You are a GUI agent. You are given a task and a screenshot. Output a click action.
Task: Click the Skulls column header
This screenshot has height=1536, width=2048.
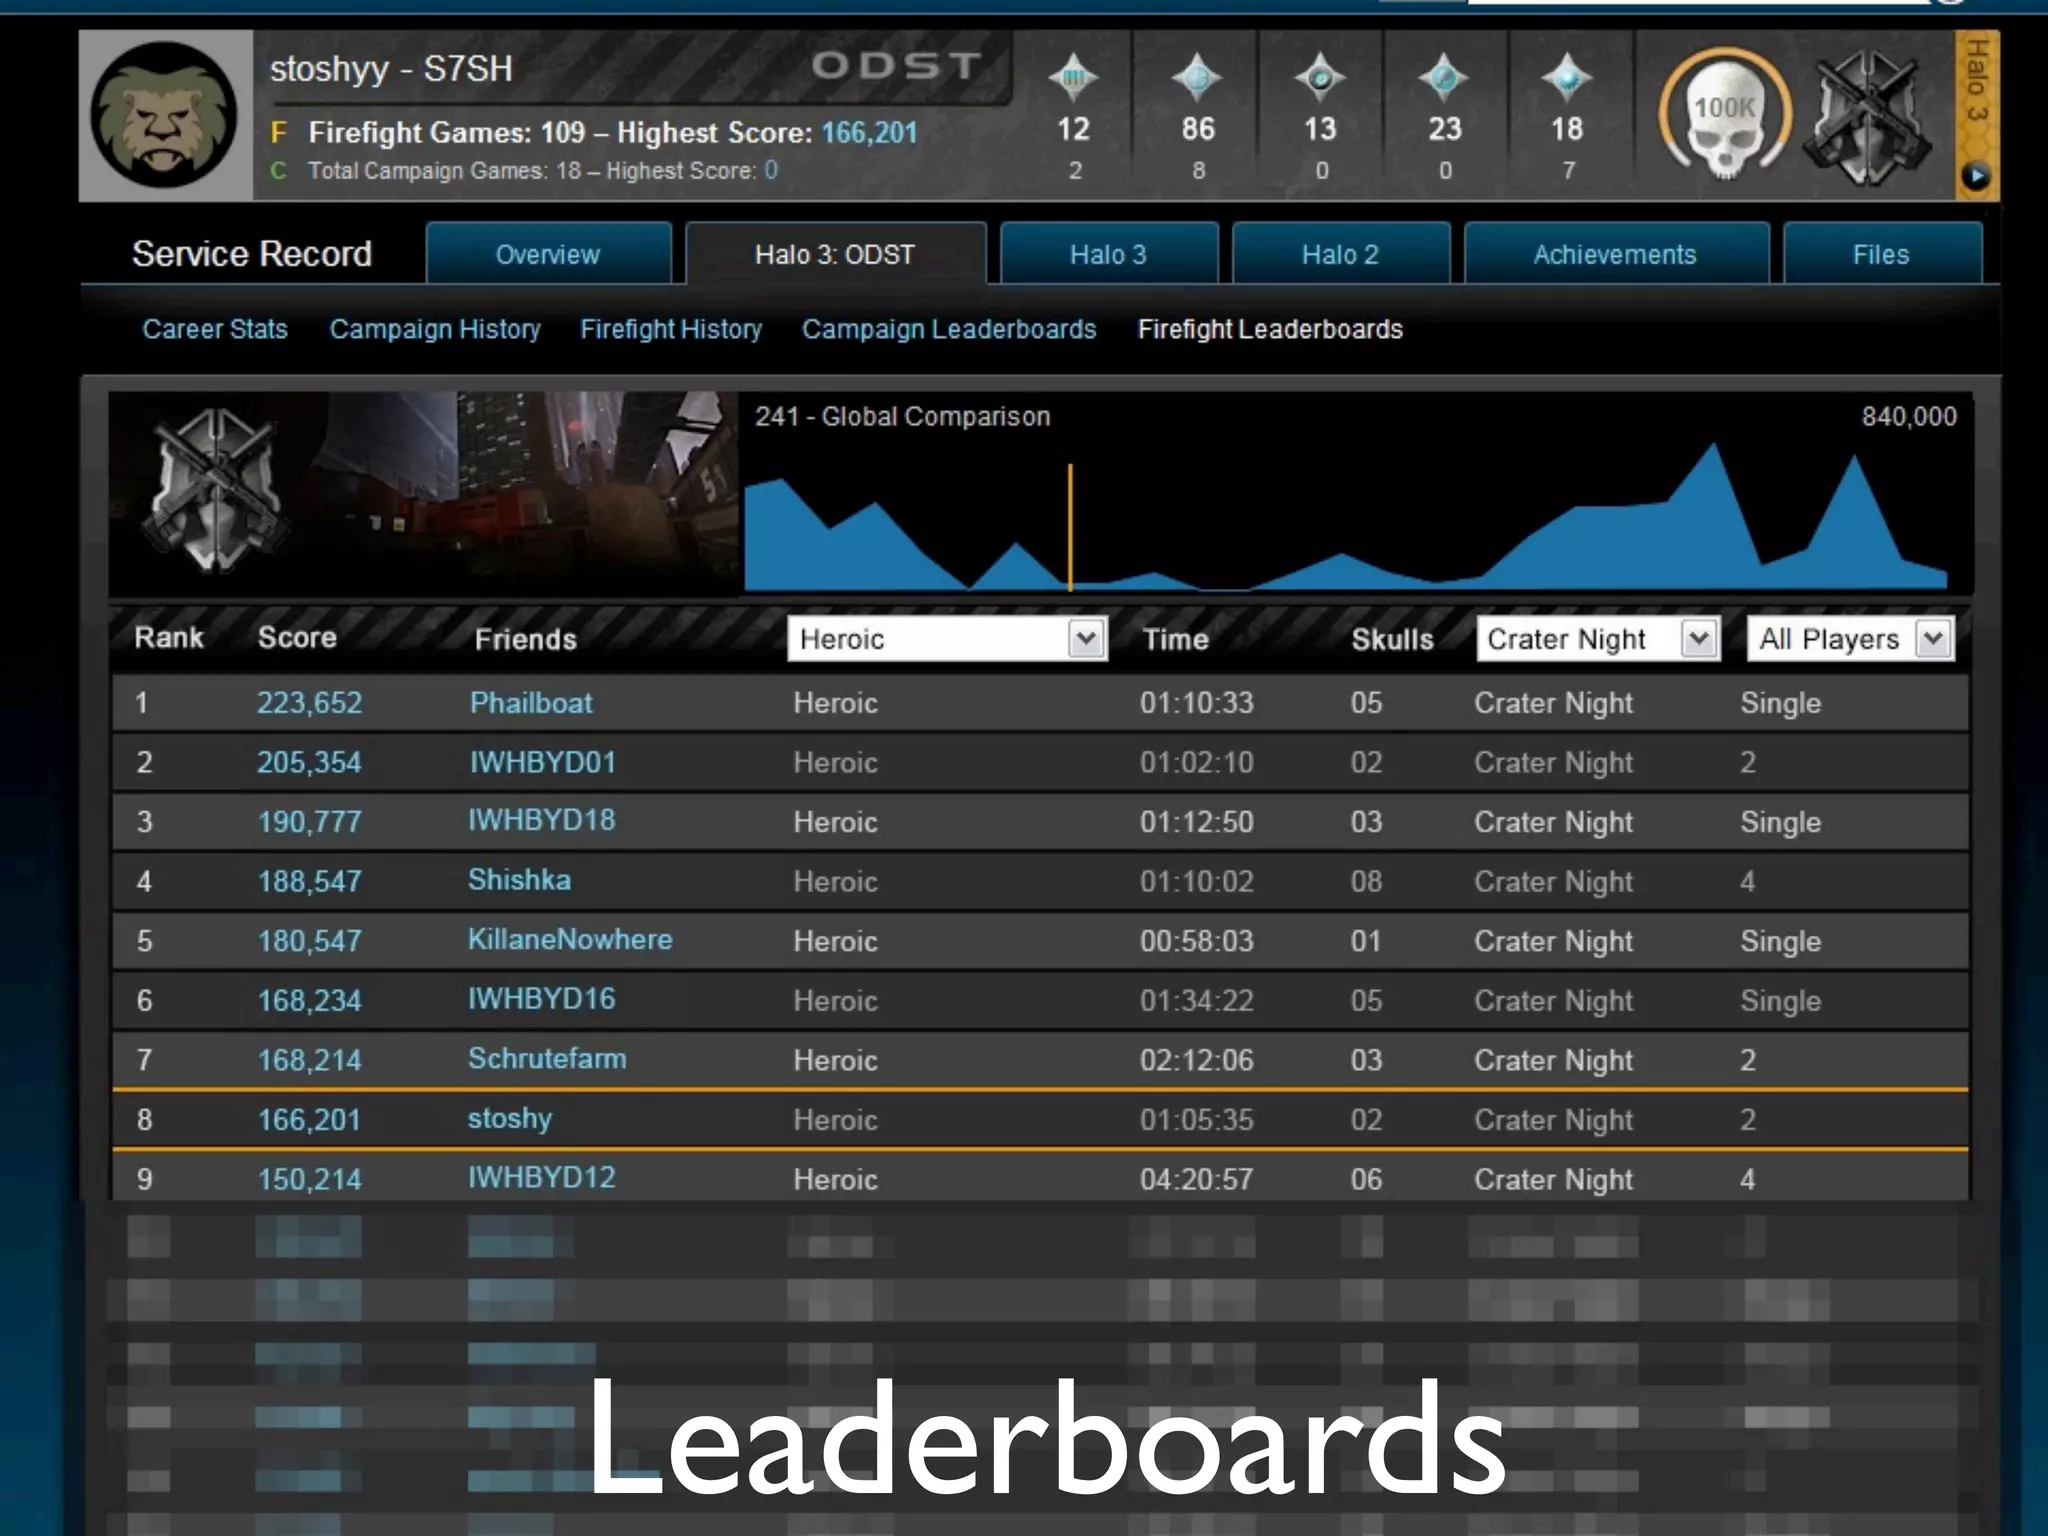(1392, 639)
